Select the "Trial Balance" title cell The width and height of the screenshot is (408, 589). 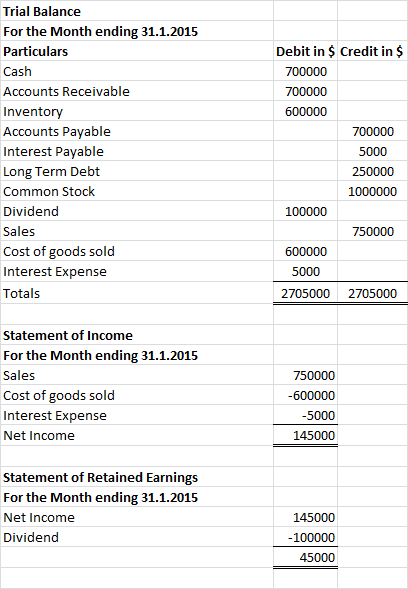coord(42,11)
